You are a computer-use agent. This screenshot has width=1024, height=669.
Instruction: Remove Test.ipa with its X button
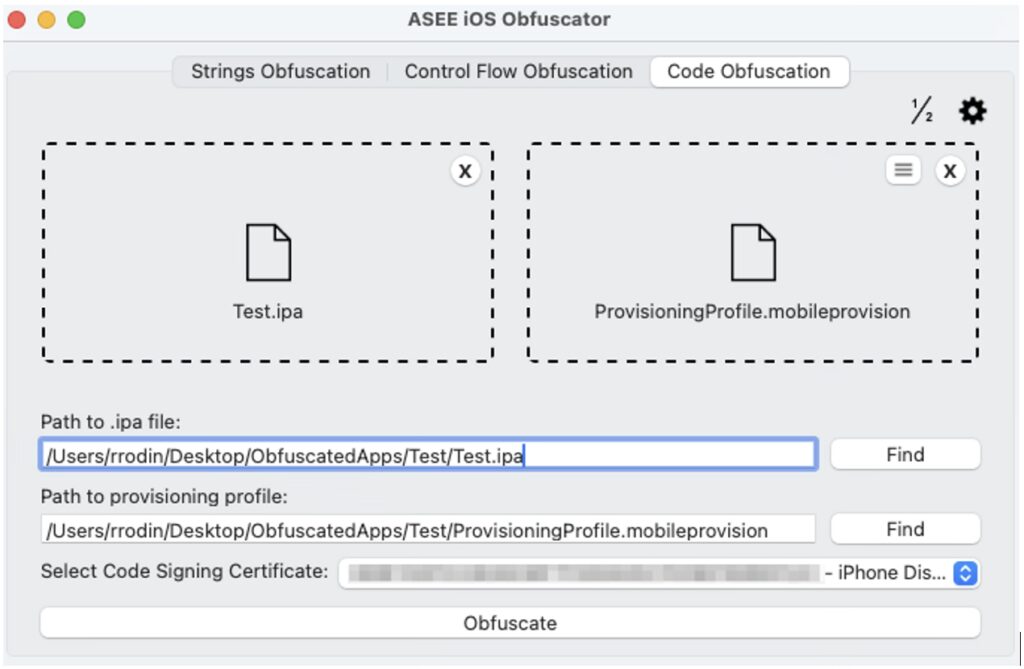(465, 171)
